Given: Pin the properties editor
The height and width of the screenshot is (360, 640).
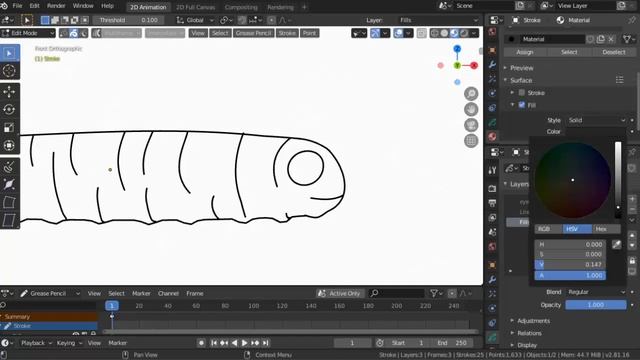Looking at the screenshot, I should tap(632, 20).
